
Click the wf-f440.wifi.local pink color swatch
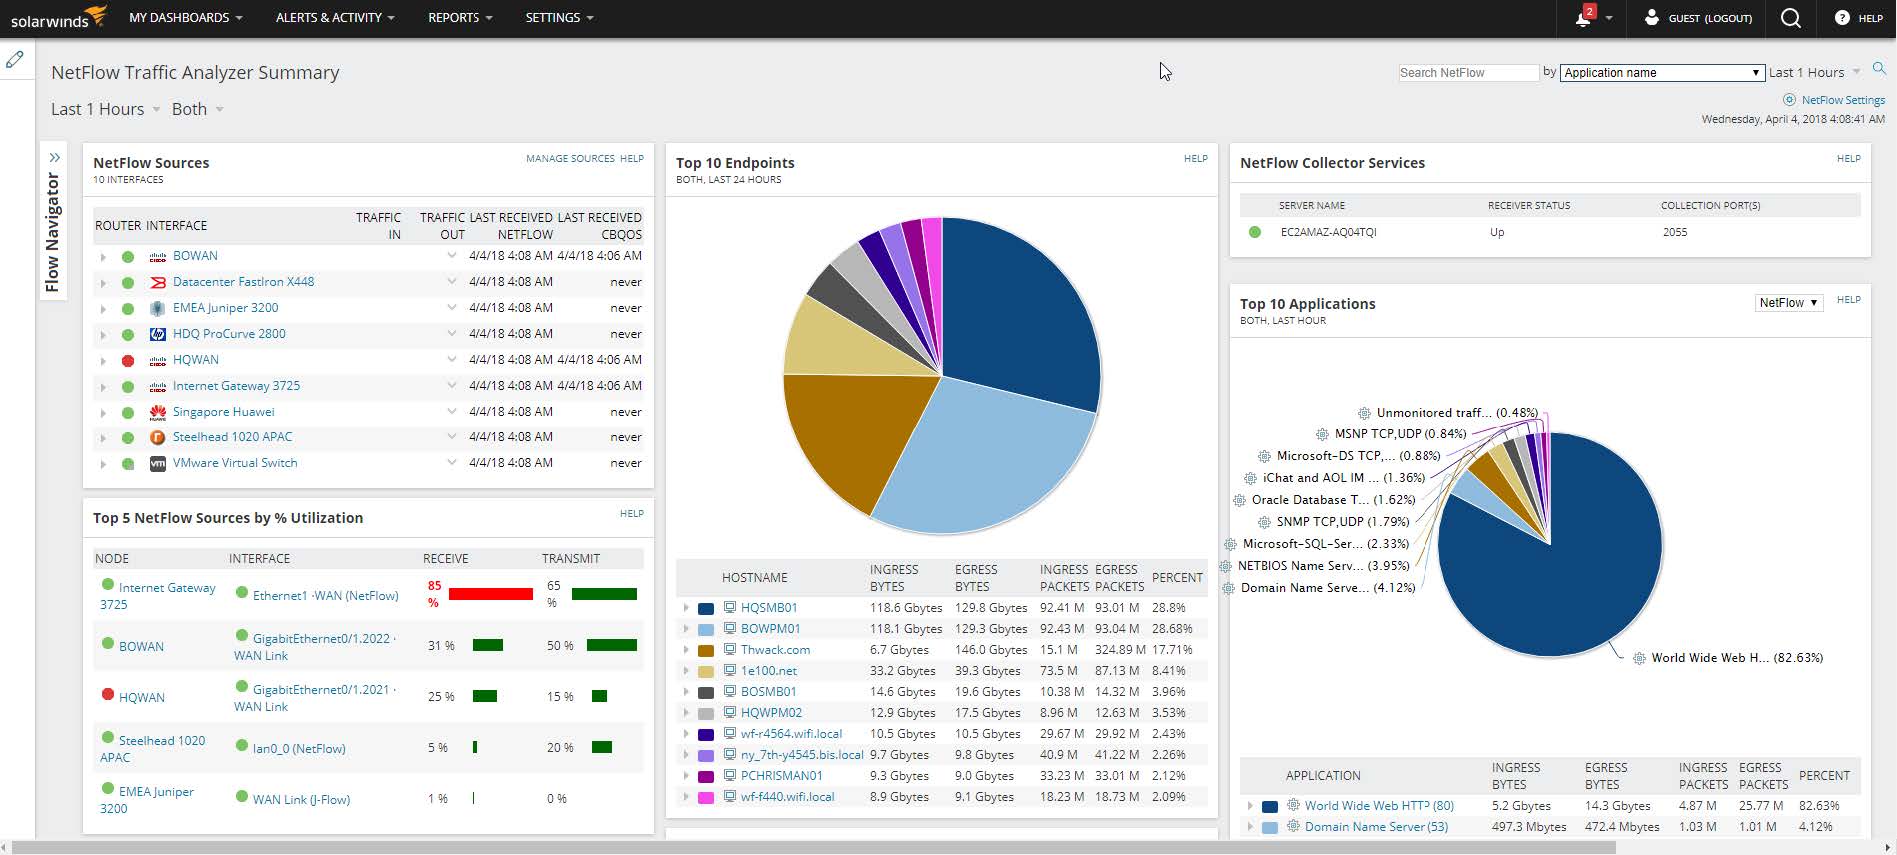pos(706,797)
